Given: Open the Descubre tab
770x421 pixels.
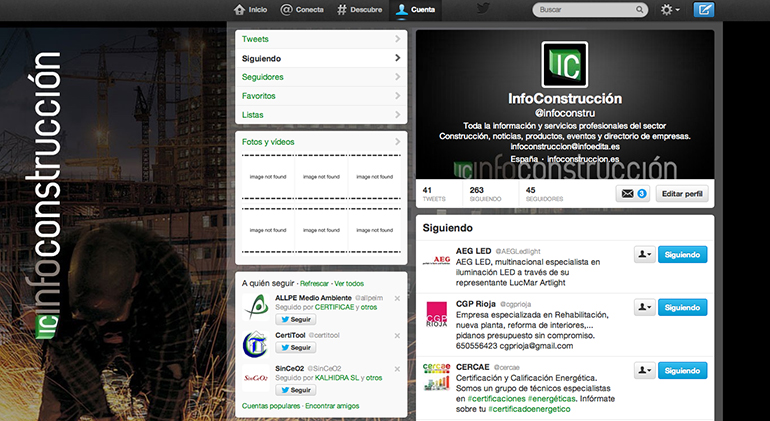Looking at the screenshot, I should click(x=360, y=10).
